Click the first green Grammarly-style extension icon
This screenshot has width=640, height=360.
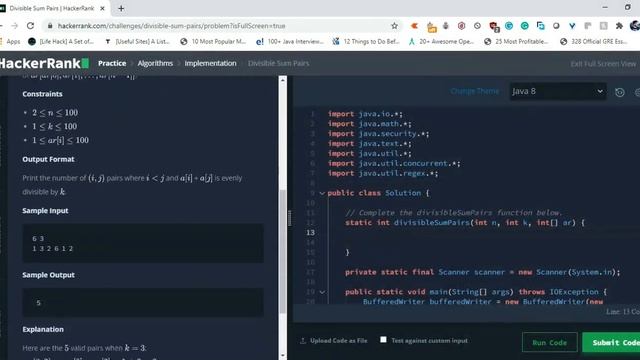509,26
